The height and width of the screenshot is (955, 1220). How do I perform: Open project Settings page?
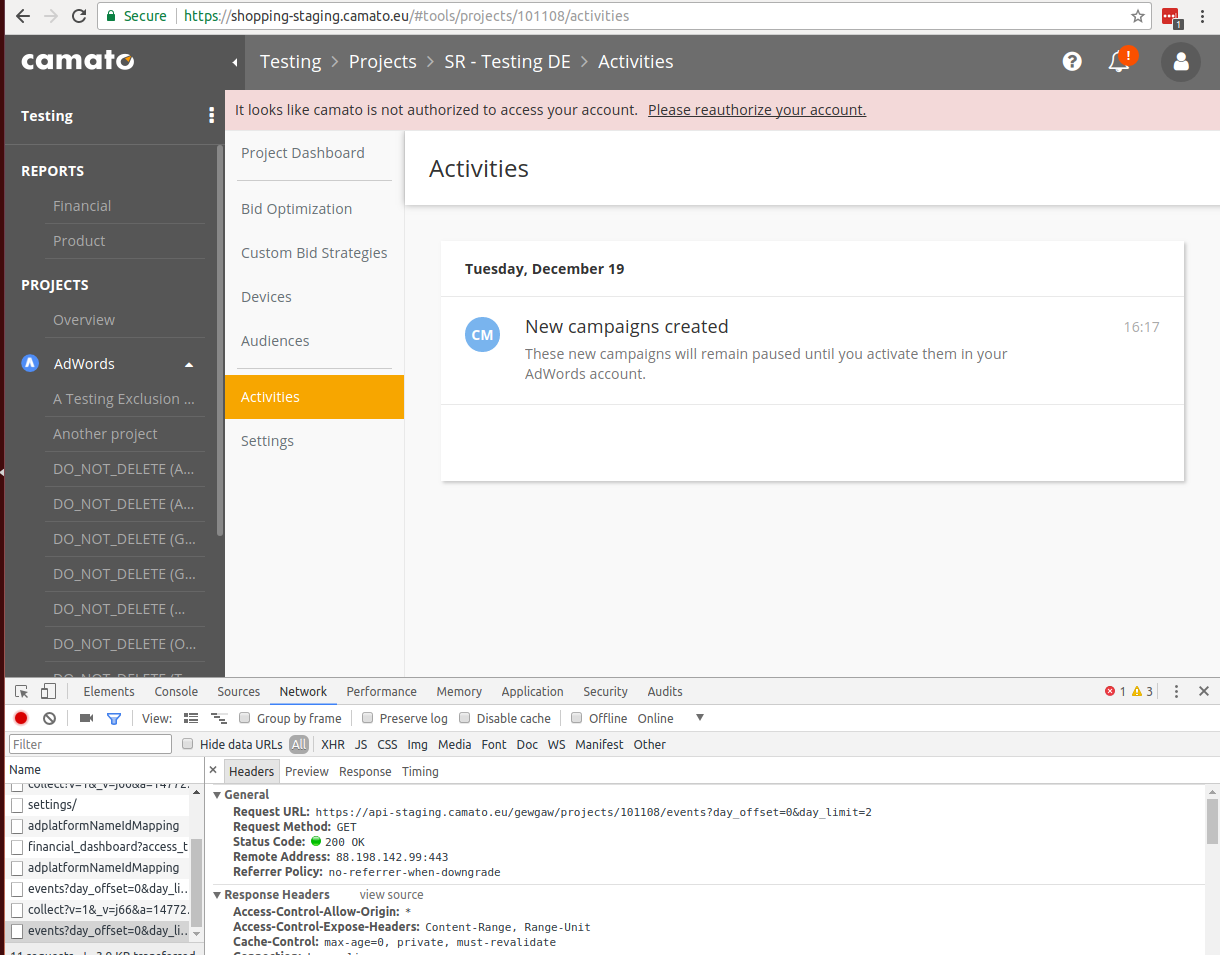pyautogui.click(x=267, y=441)
